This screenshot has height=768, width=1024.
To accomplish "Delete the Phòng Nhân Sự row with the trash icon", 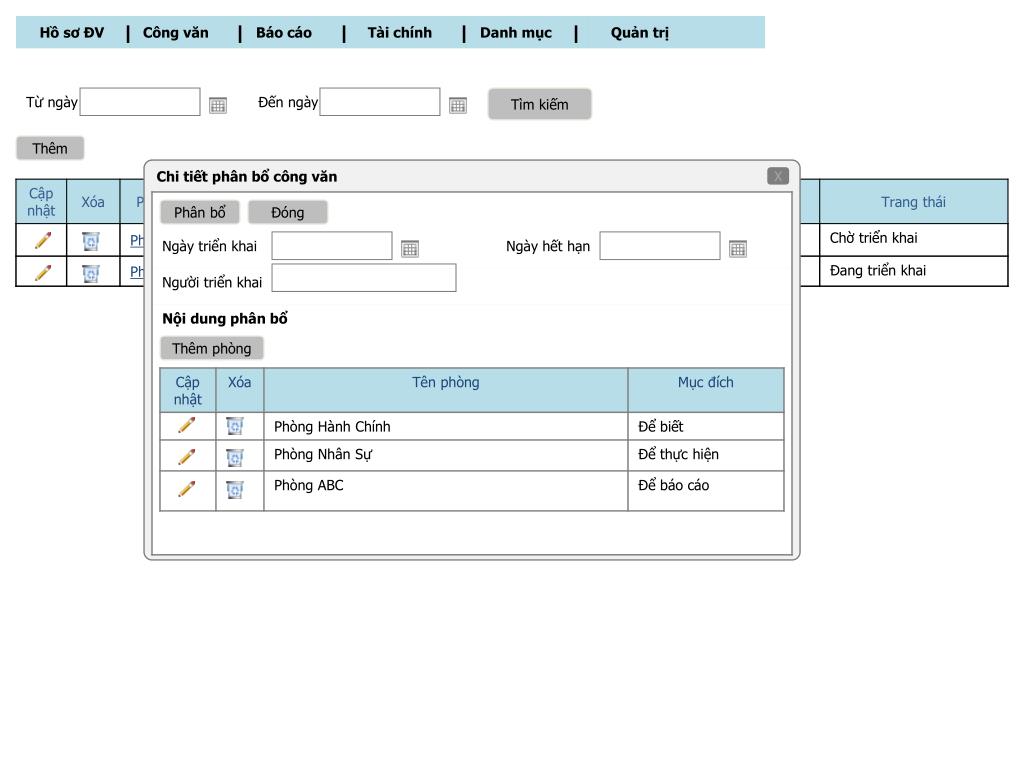I will coord(234,457).
